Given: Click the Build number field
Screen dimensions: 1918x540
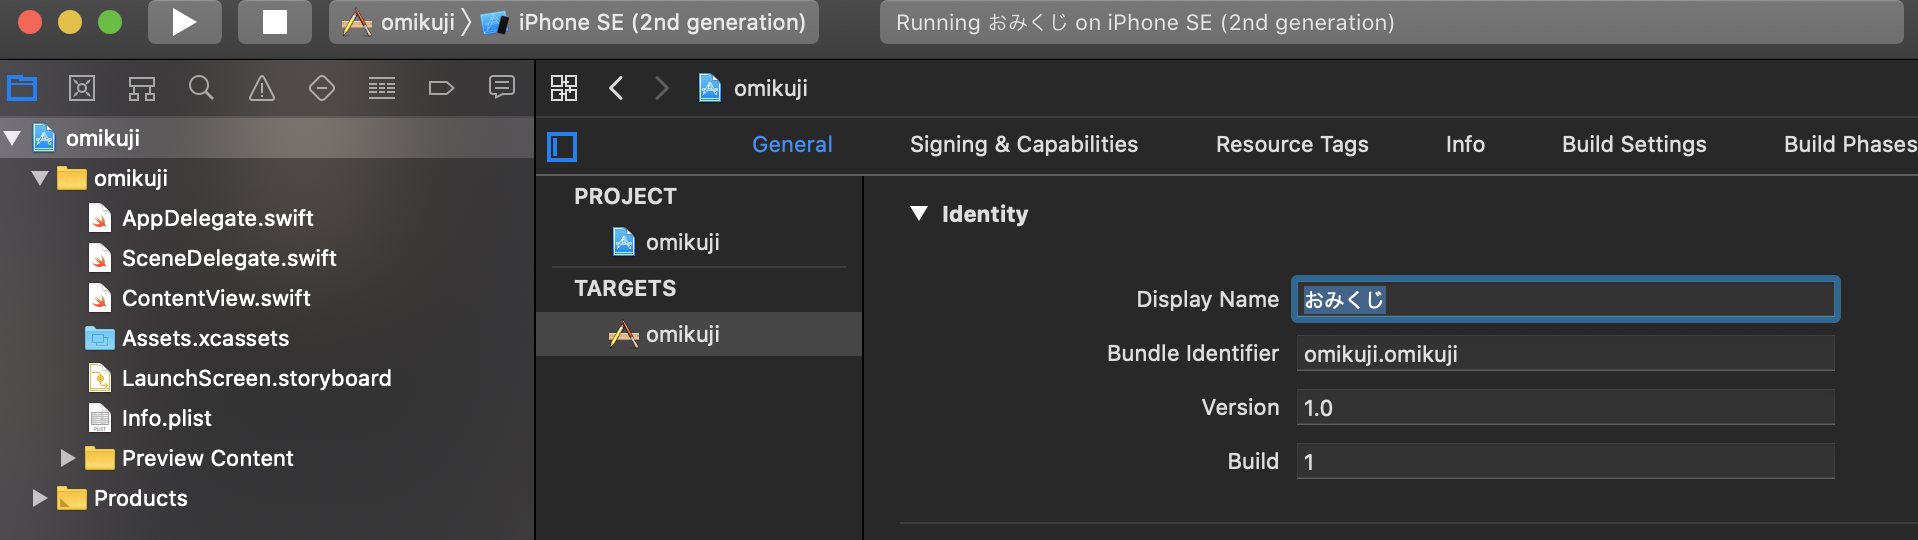Looking at the screenshot, I should click(x=1566, y=462).
